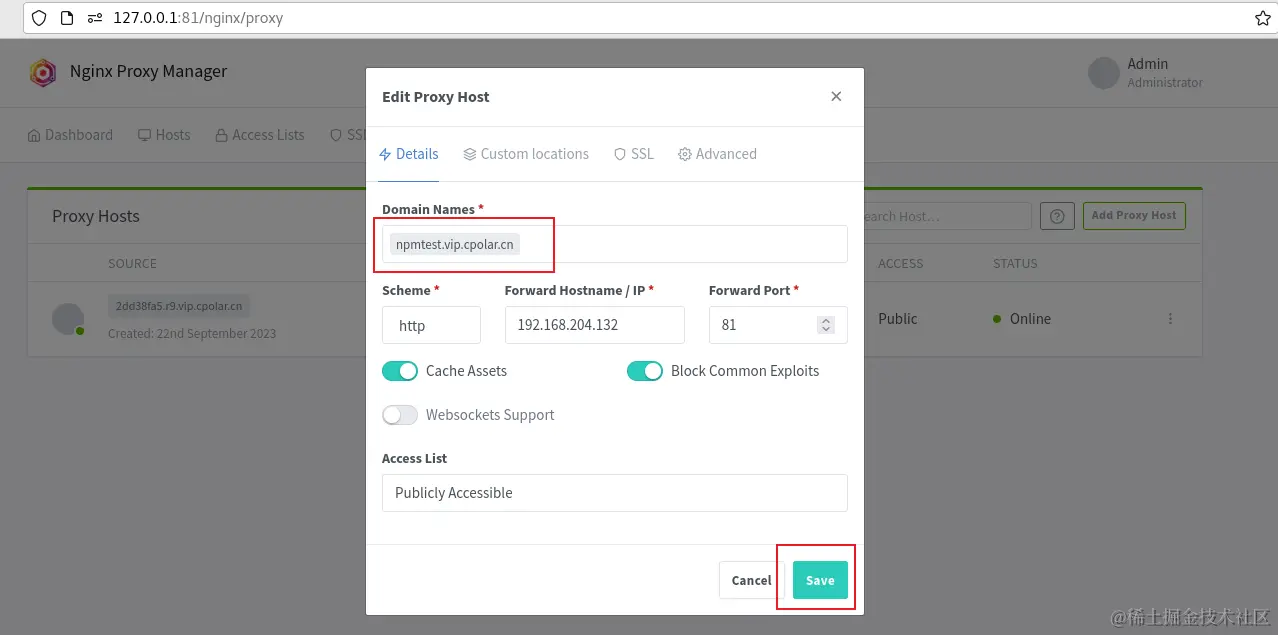Click the Add Proxy Host button
The width and height of the screenshot is (1278, 635).
(x=1134, y=216)
